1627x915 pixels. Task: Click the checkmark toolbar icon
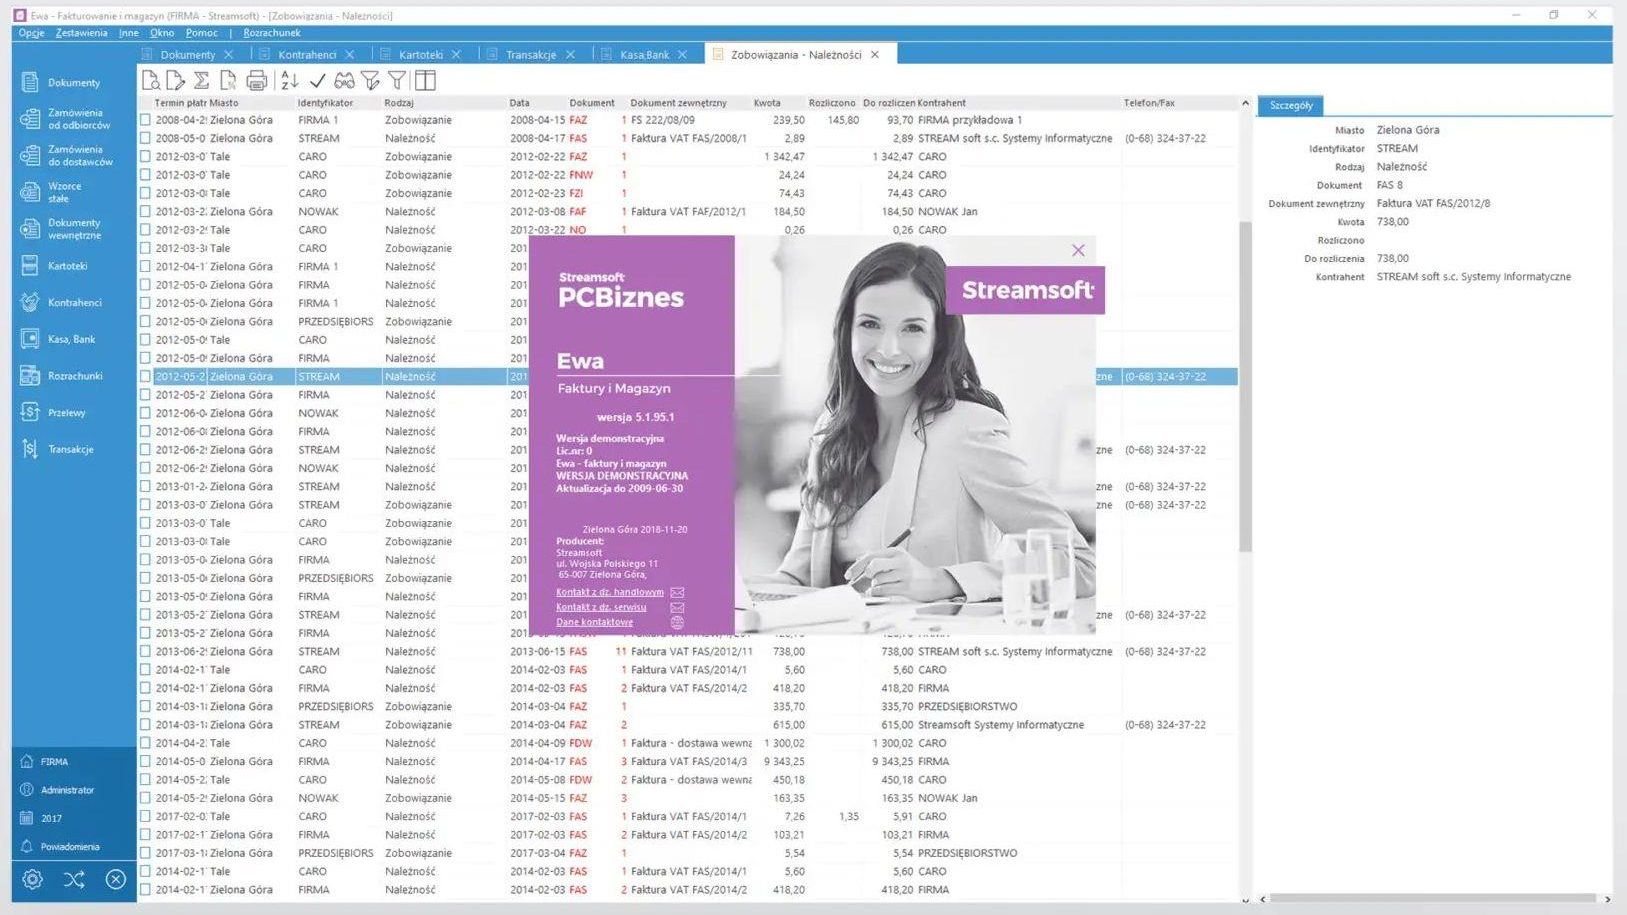[317, 81]
